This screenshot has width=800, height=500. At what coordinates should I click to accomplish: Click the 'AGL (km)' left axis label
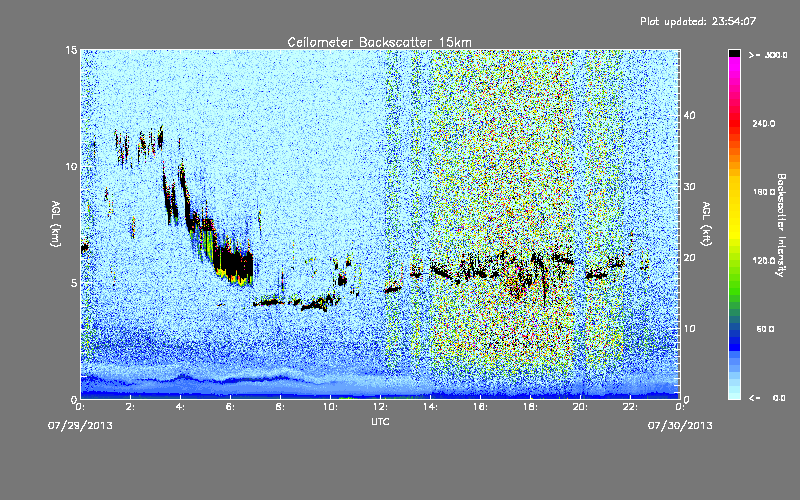[x=56, y=223]
